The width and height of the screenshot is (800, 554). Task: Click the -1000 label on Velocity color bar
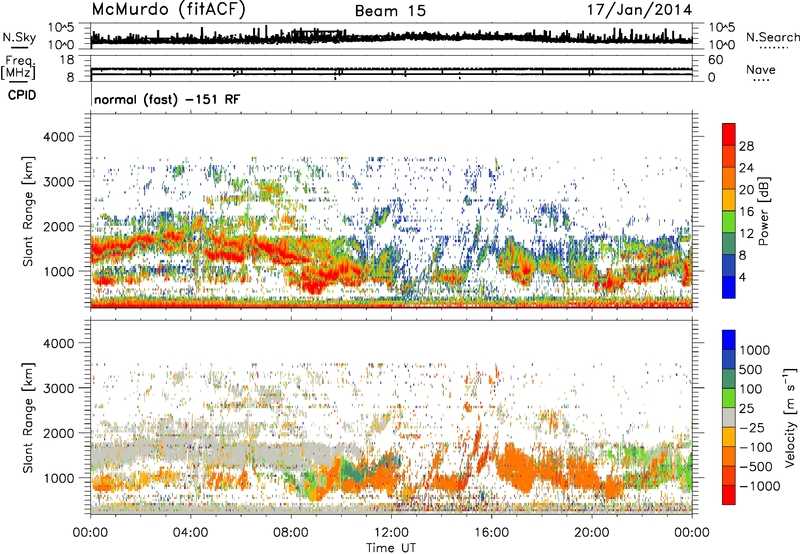[x=760, y=486]
